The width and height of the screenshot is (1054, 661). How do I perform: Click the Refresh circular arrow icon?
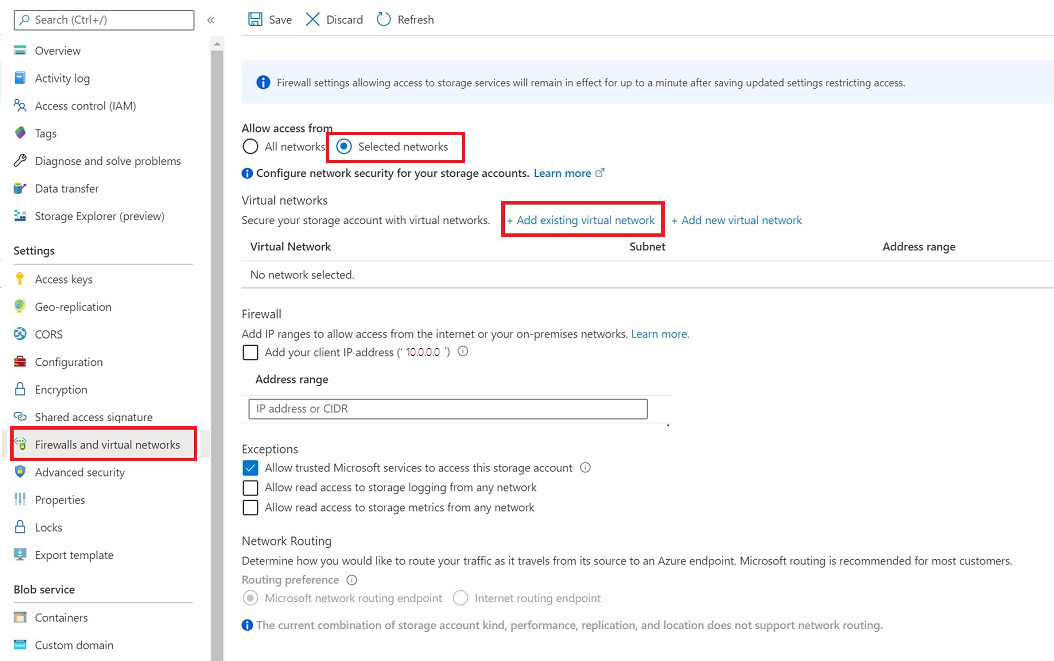tap(384, 20)
